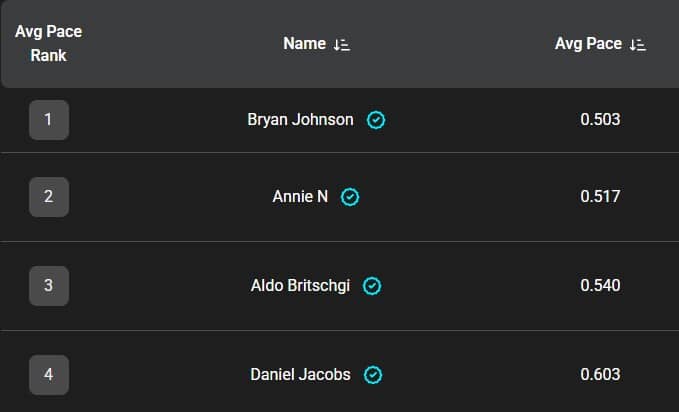Click the rank 4 number badge
679x412 pixels.
49,375
